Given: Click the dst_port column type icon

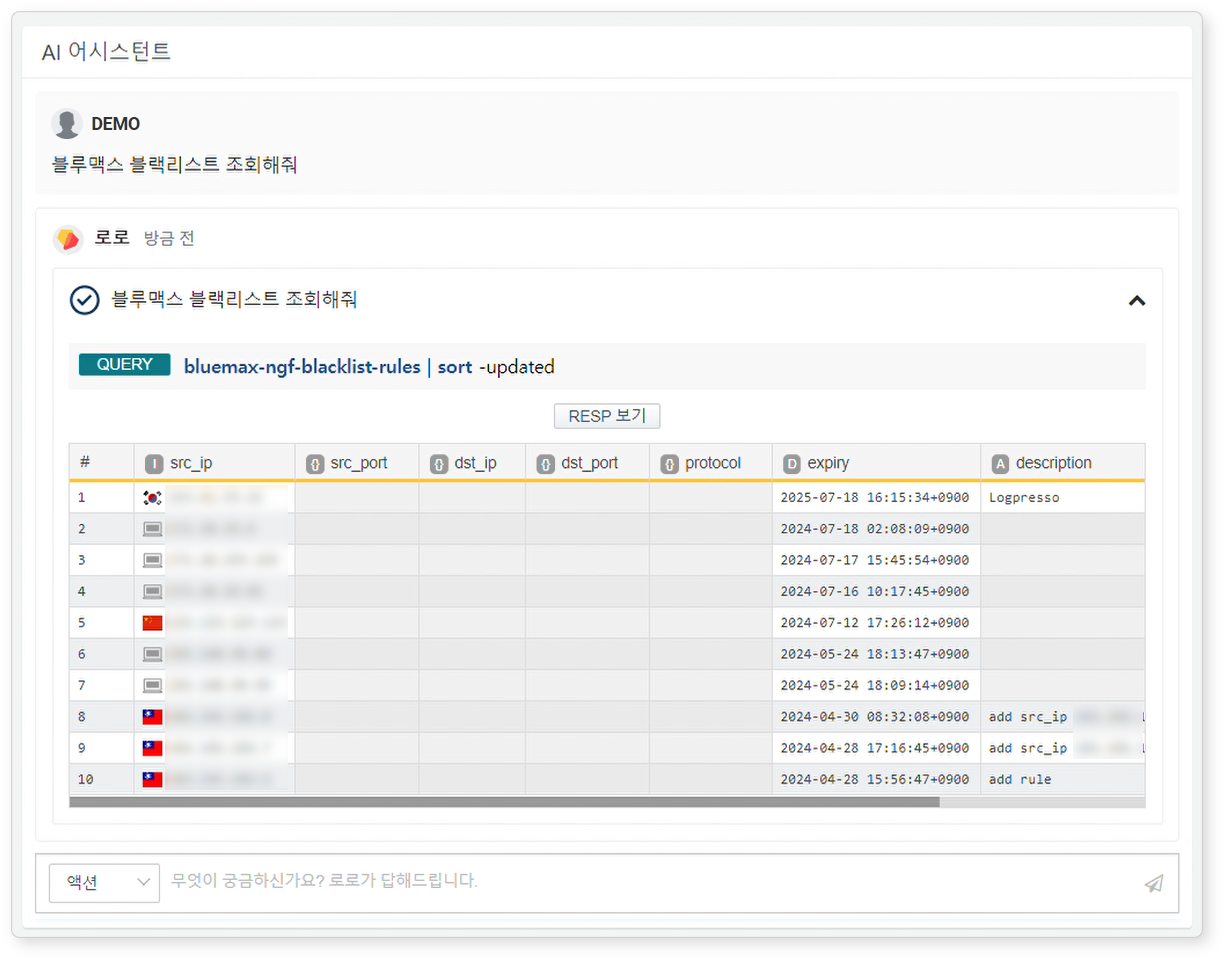Looking at the screenshot, I should point(545,464).
